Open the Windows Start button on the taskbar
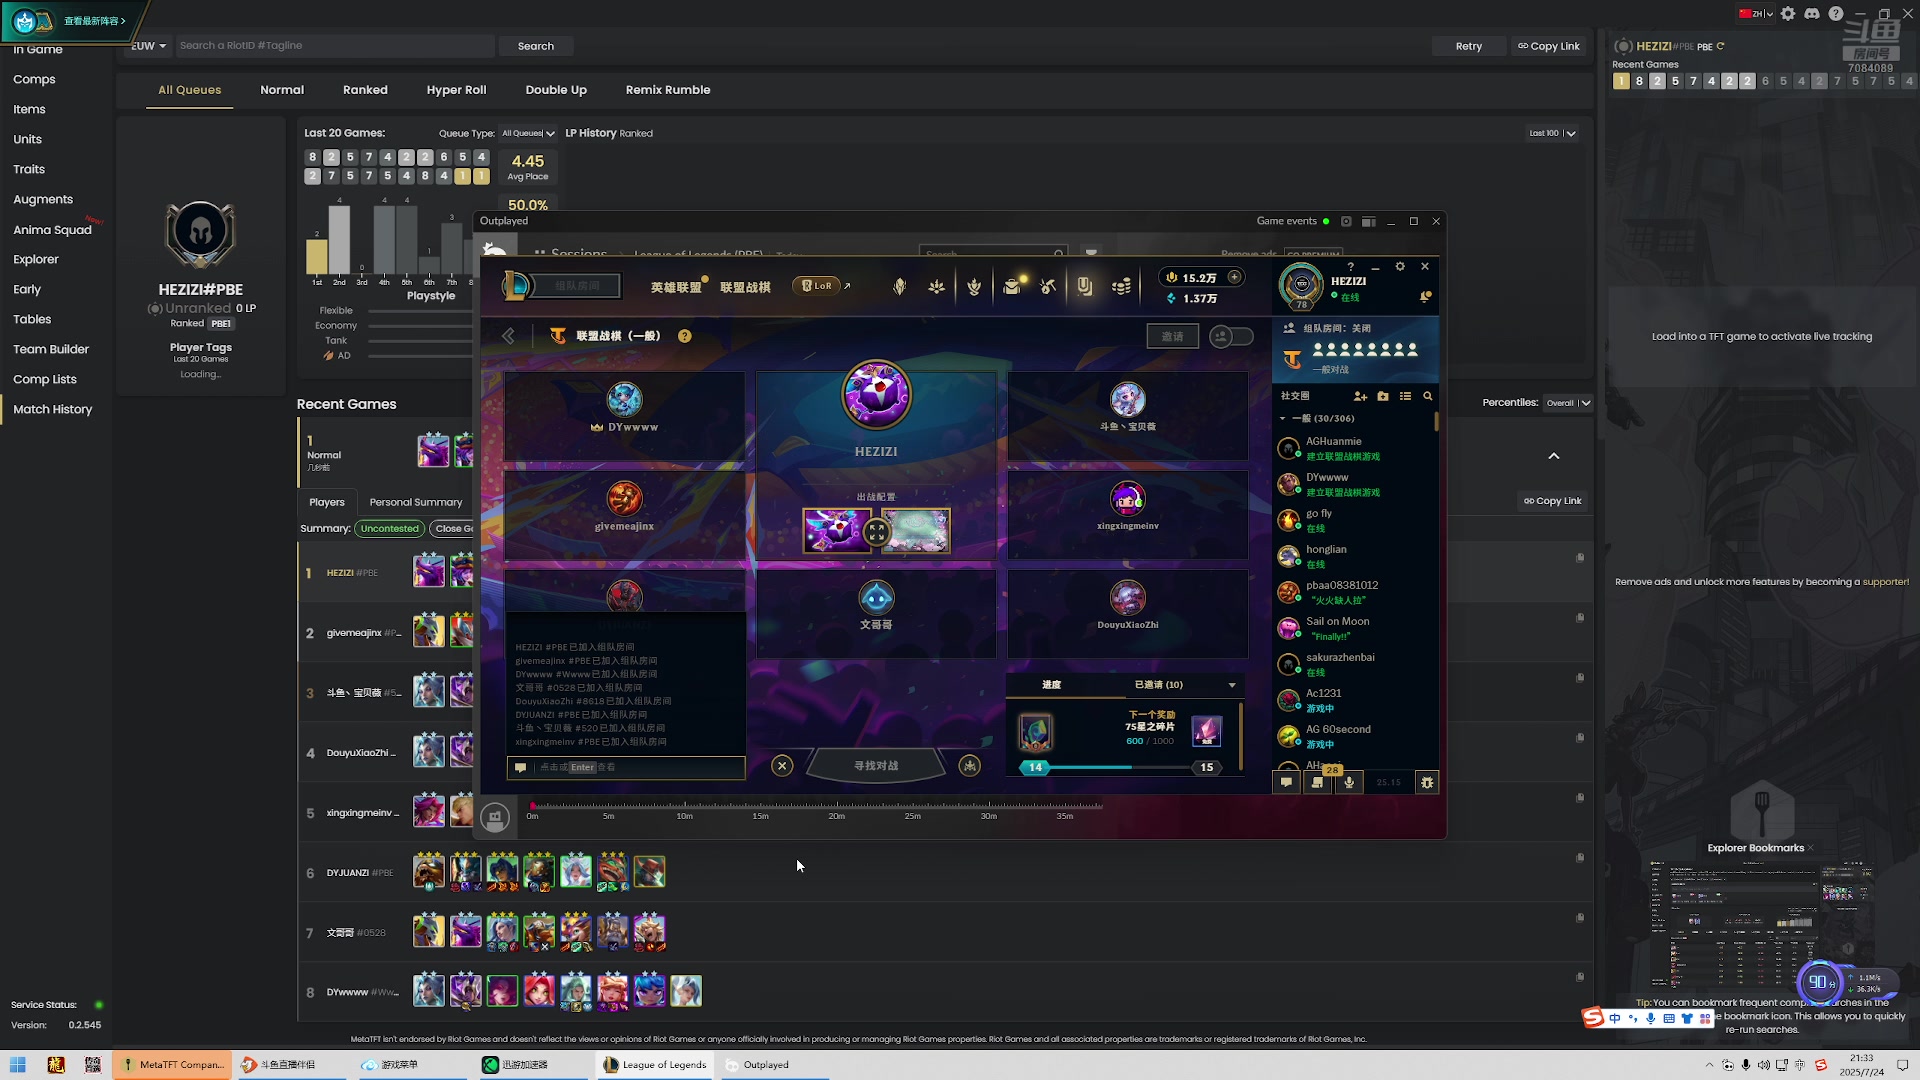Image resolution: width=1920 pixels, height=1080 pixels. pyautogui.click(x=17, y=1065)
